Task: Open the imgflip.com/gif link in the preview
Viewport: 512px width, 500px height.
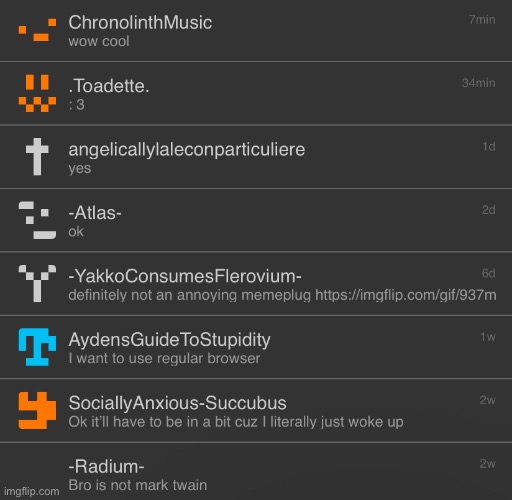Action: [x=406, y=295]
